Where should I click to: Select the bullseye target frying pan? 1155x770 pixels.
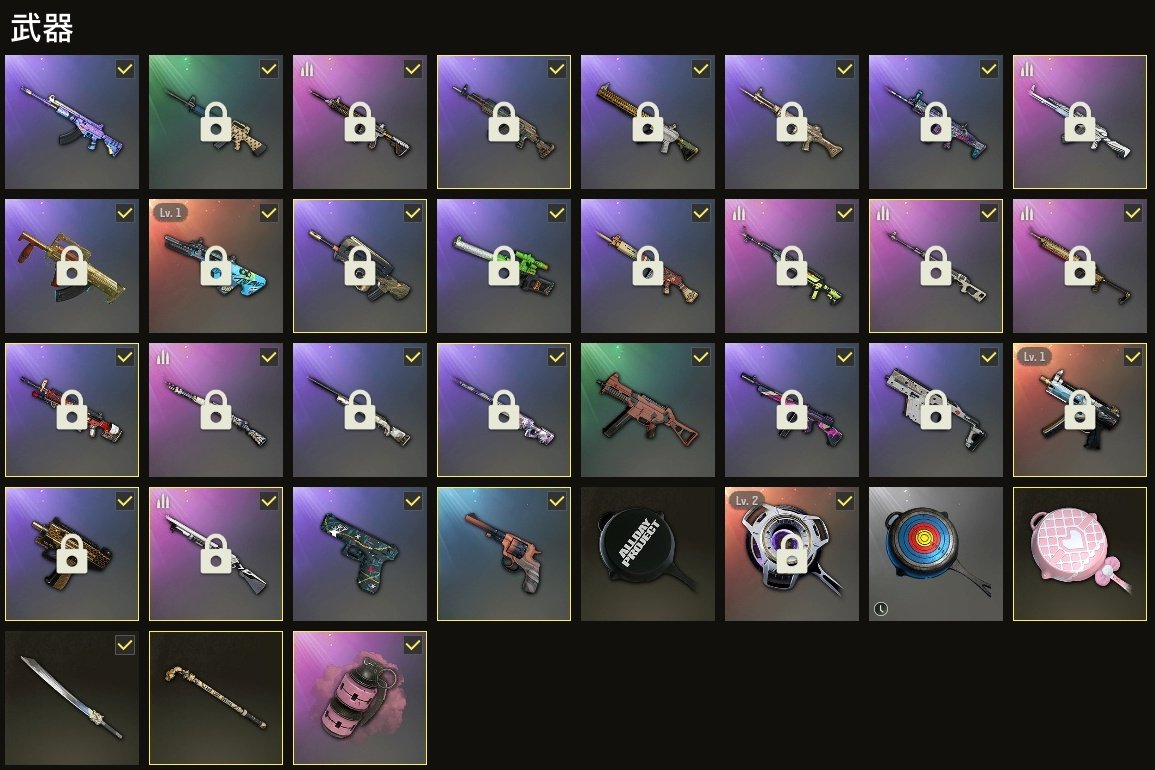coord(935,553)
